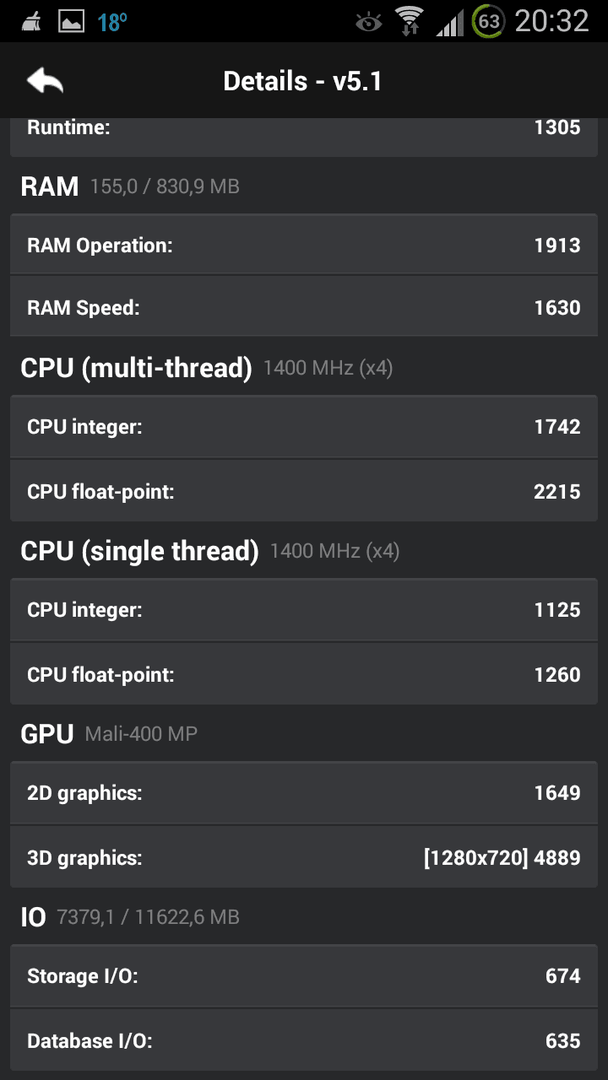The width and height of the screenshot is (608, 1080).
Task: Tap the Wi-Fi status icon
Action: 409,21
